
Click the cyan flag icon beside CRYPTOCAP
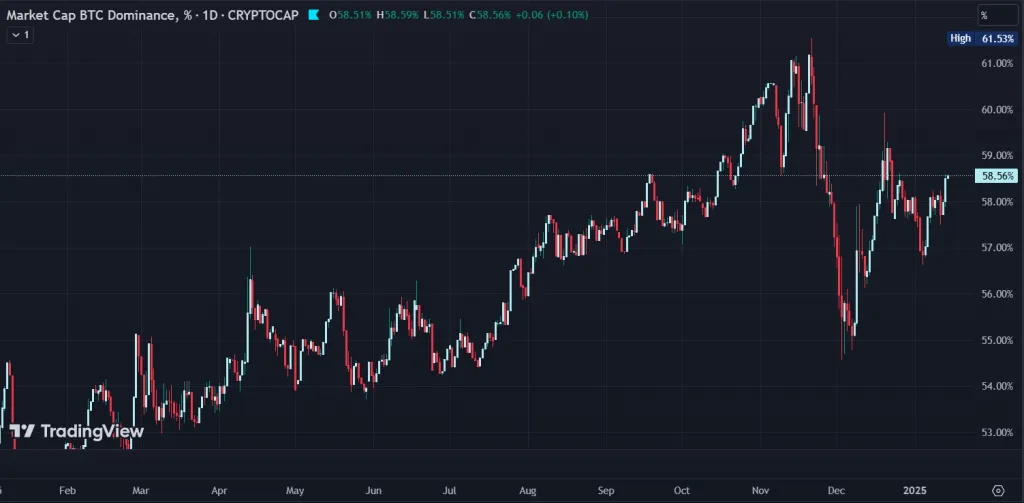click(x=313, y=15)
